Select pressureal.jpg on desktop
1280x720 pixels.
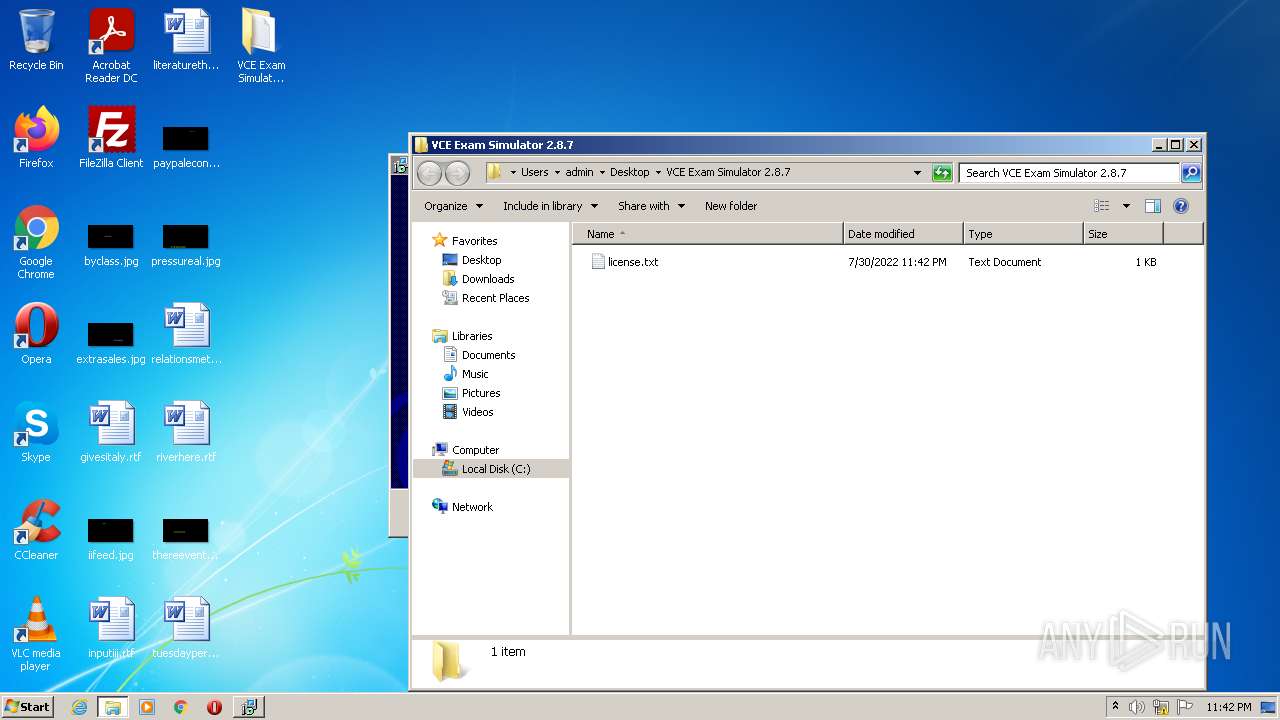186,246
